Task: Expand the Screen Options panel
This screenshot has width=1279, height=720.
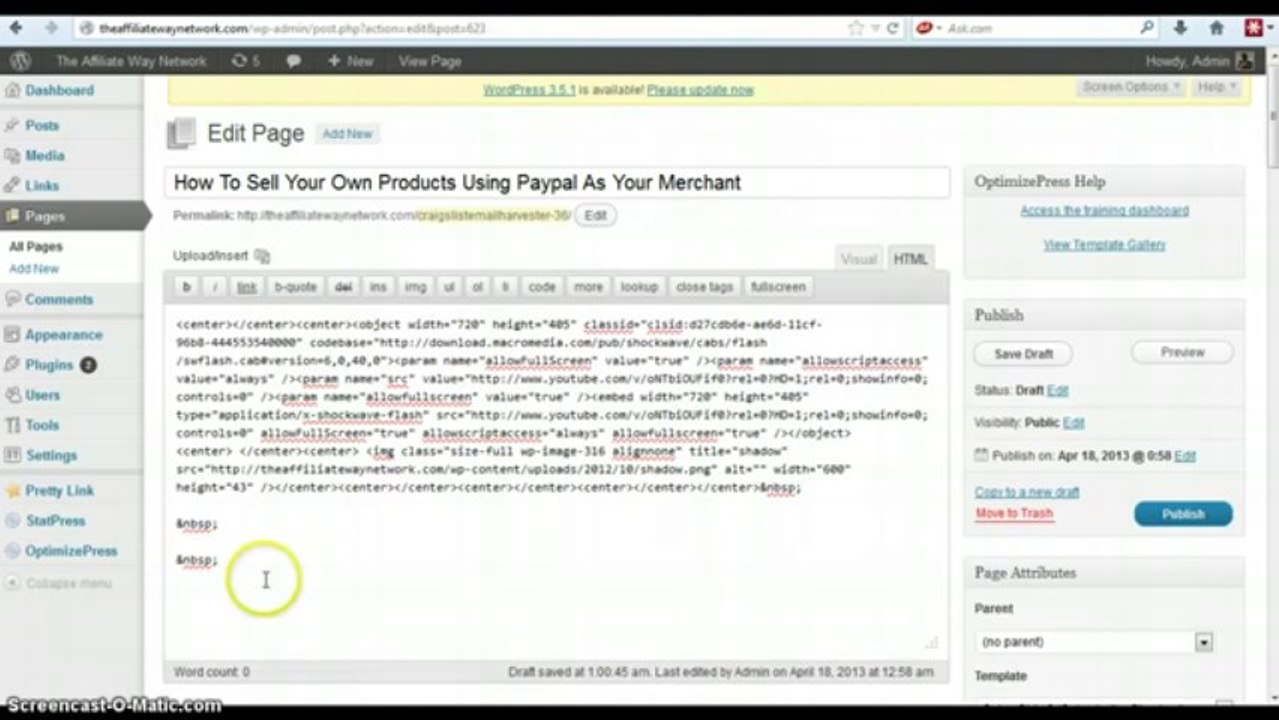Action: pyautogui.click(x=1132, y=87)
